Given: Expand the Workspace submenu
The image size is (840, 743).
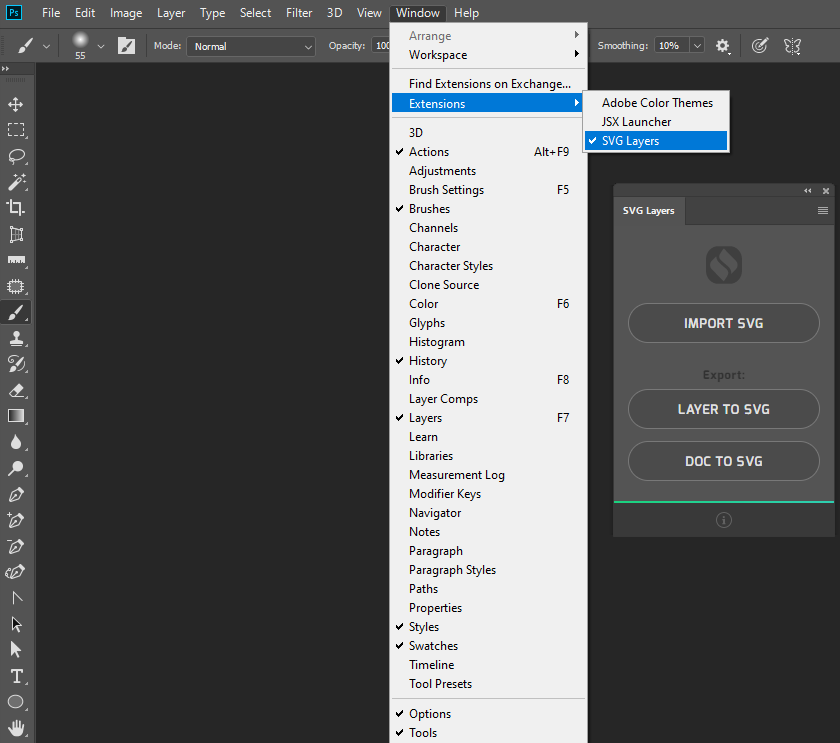Looking at the screenshot, I should point(489,55).
